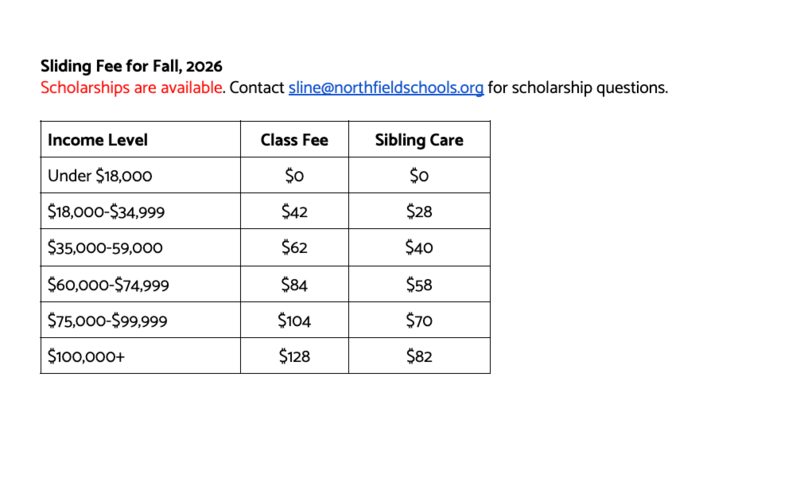
Task: Click the $28 sibling care cell
Action: 419,211
